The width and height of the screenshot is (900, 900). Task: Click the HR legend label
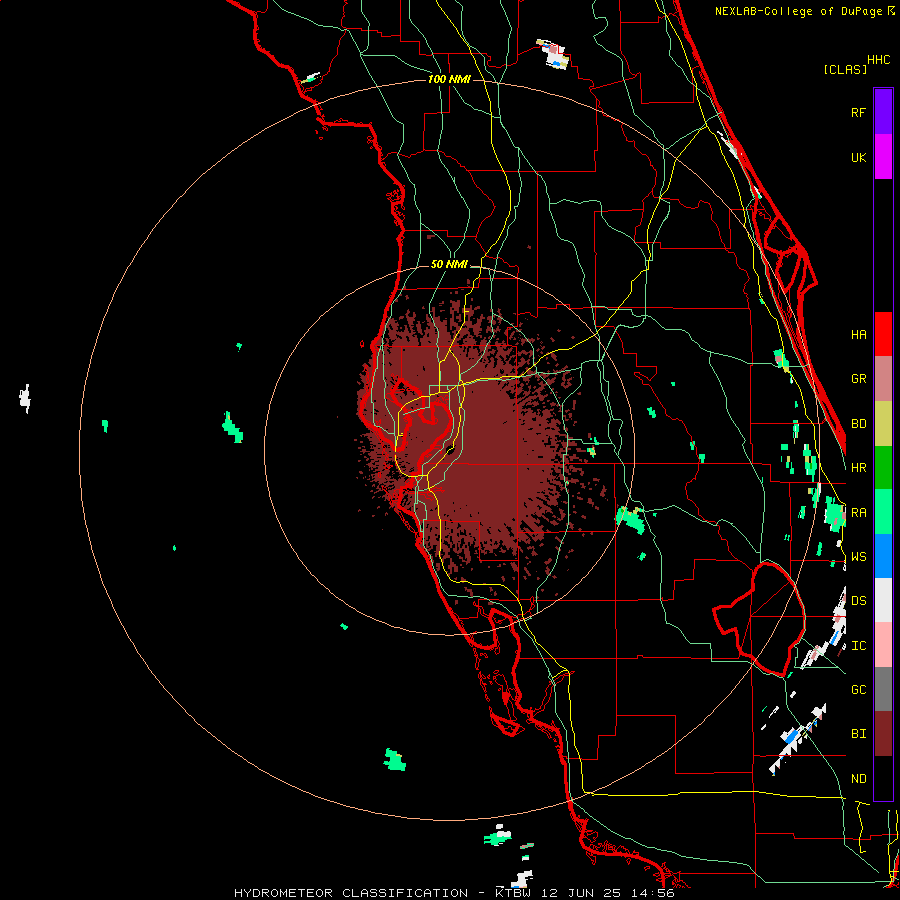[x=858, y=468]
